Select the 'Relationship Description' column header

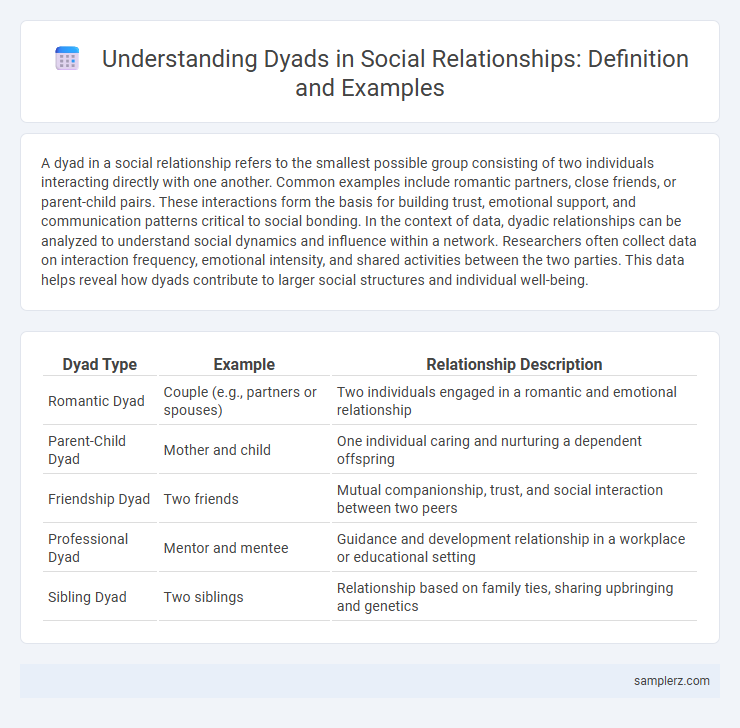pos(514,364)
